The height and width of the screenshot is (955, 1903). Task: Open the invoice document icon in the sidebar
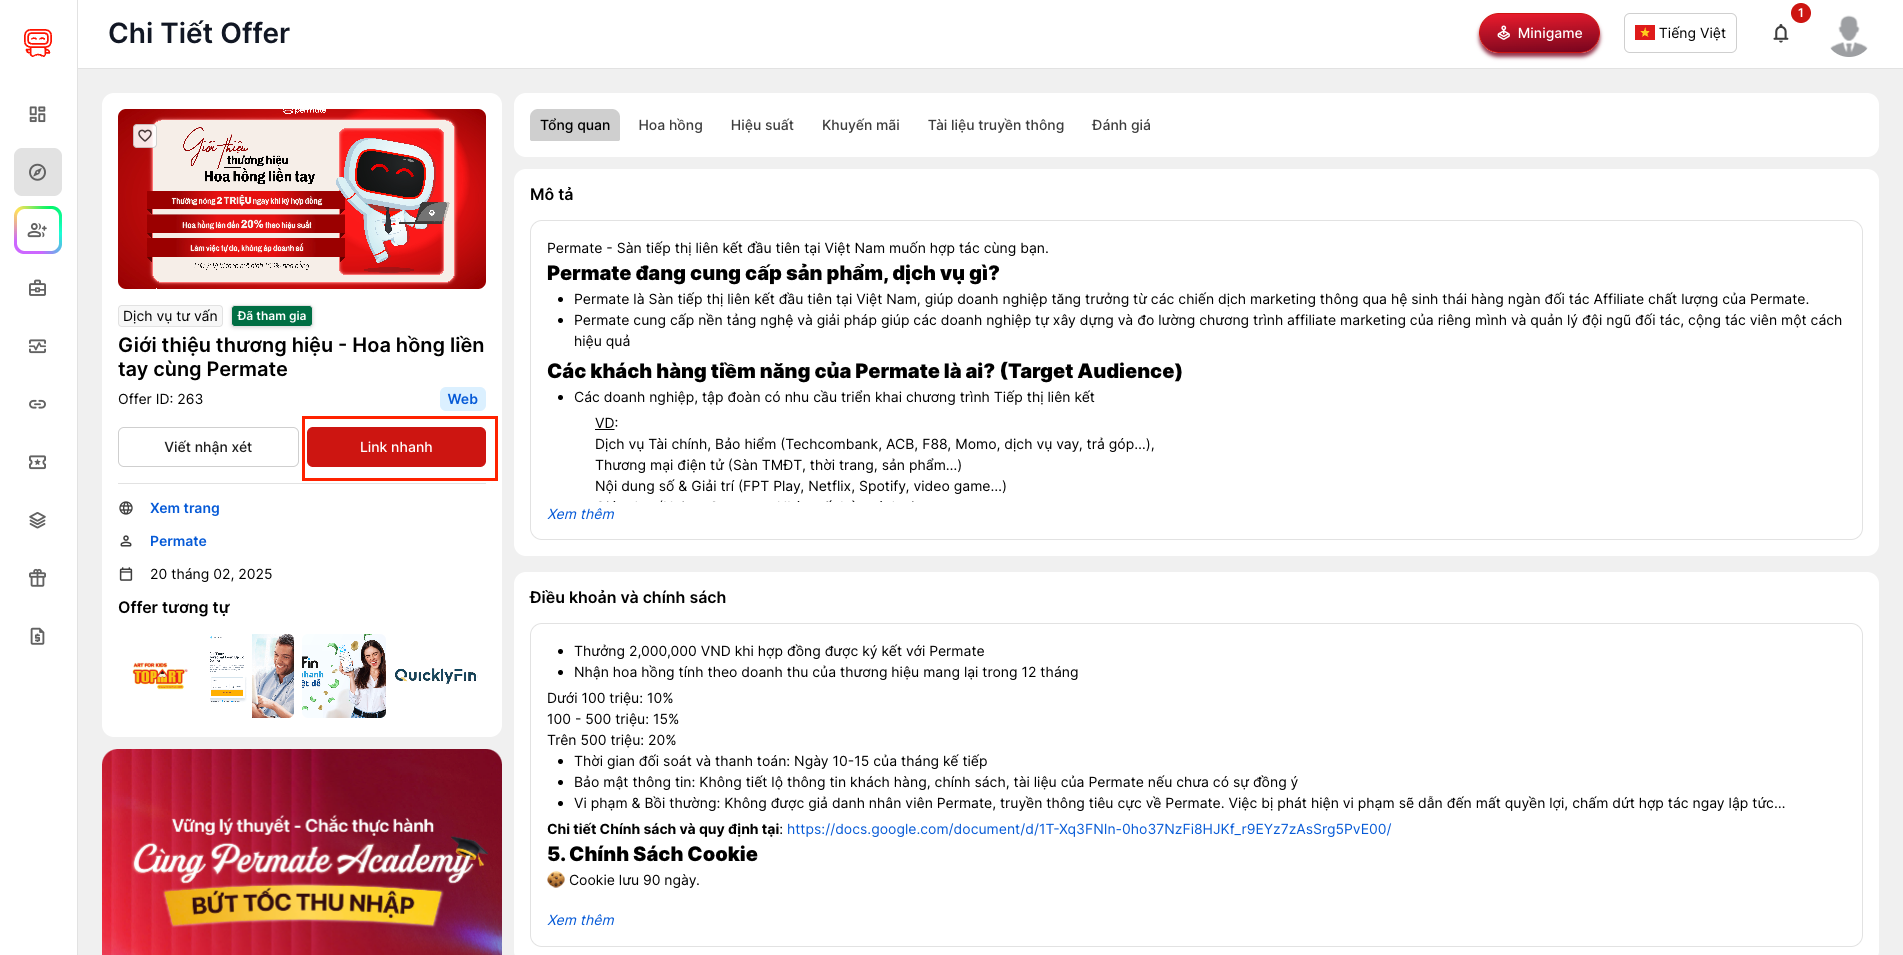click(38, 636)
